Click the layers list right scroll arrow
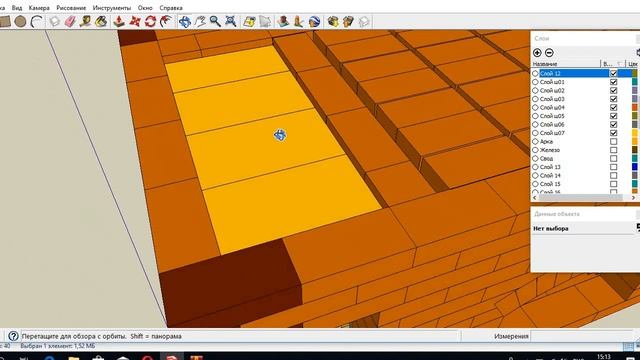The height and width of the screenshot is (360, 640). [x=633, y=198]
